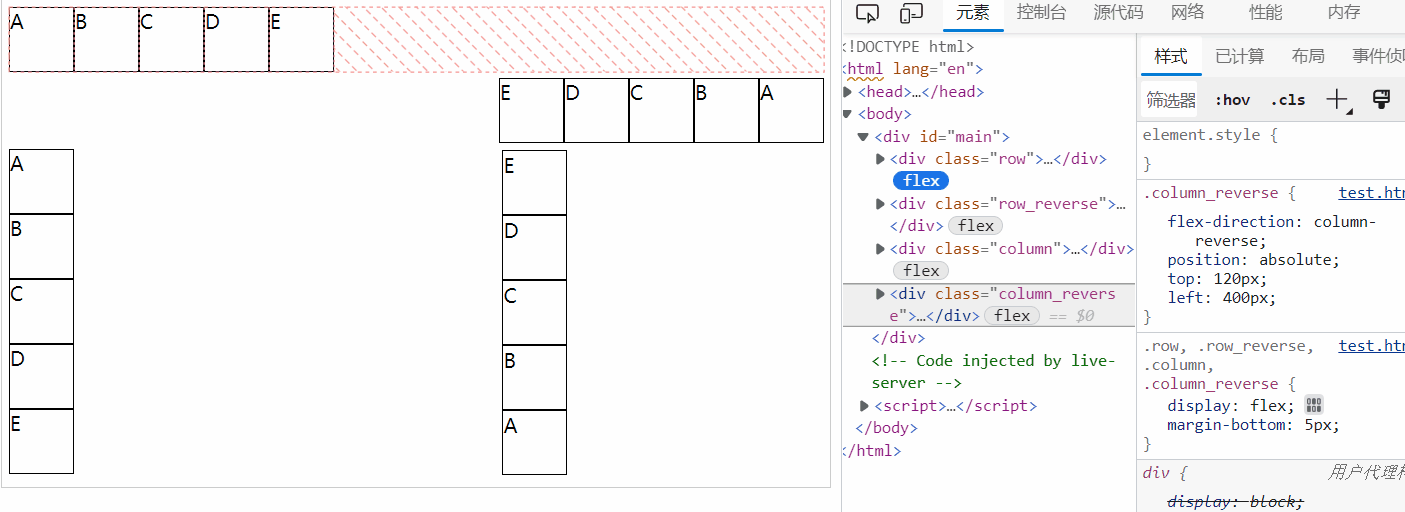This screenshot has width=1405, height=512.
Task: Switch to the 元素 tab
Action: [973, 13]
